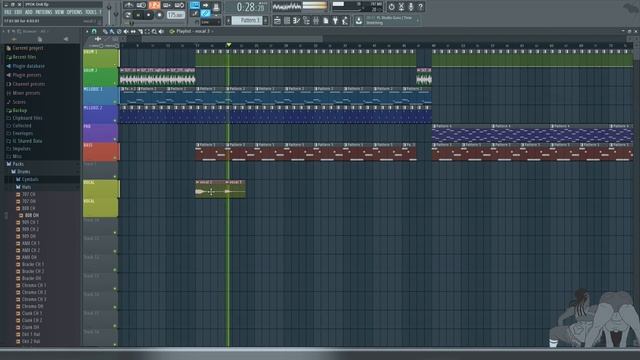This screenshot has width=640, height=360.
Task: Select the playback speaker tool in playlist
Action: (x=161, y=31)
